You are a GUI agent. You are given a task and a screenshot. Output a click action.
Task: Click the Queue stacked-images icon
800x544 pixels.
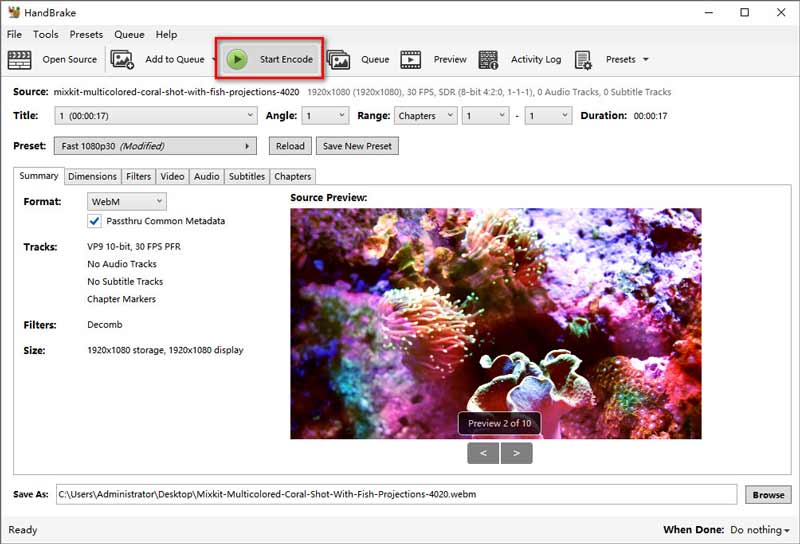coord(338,60)
